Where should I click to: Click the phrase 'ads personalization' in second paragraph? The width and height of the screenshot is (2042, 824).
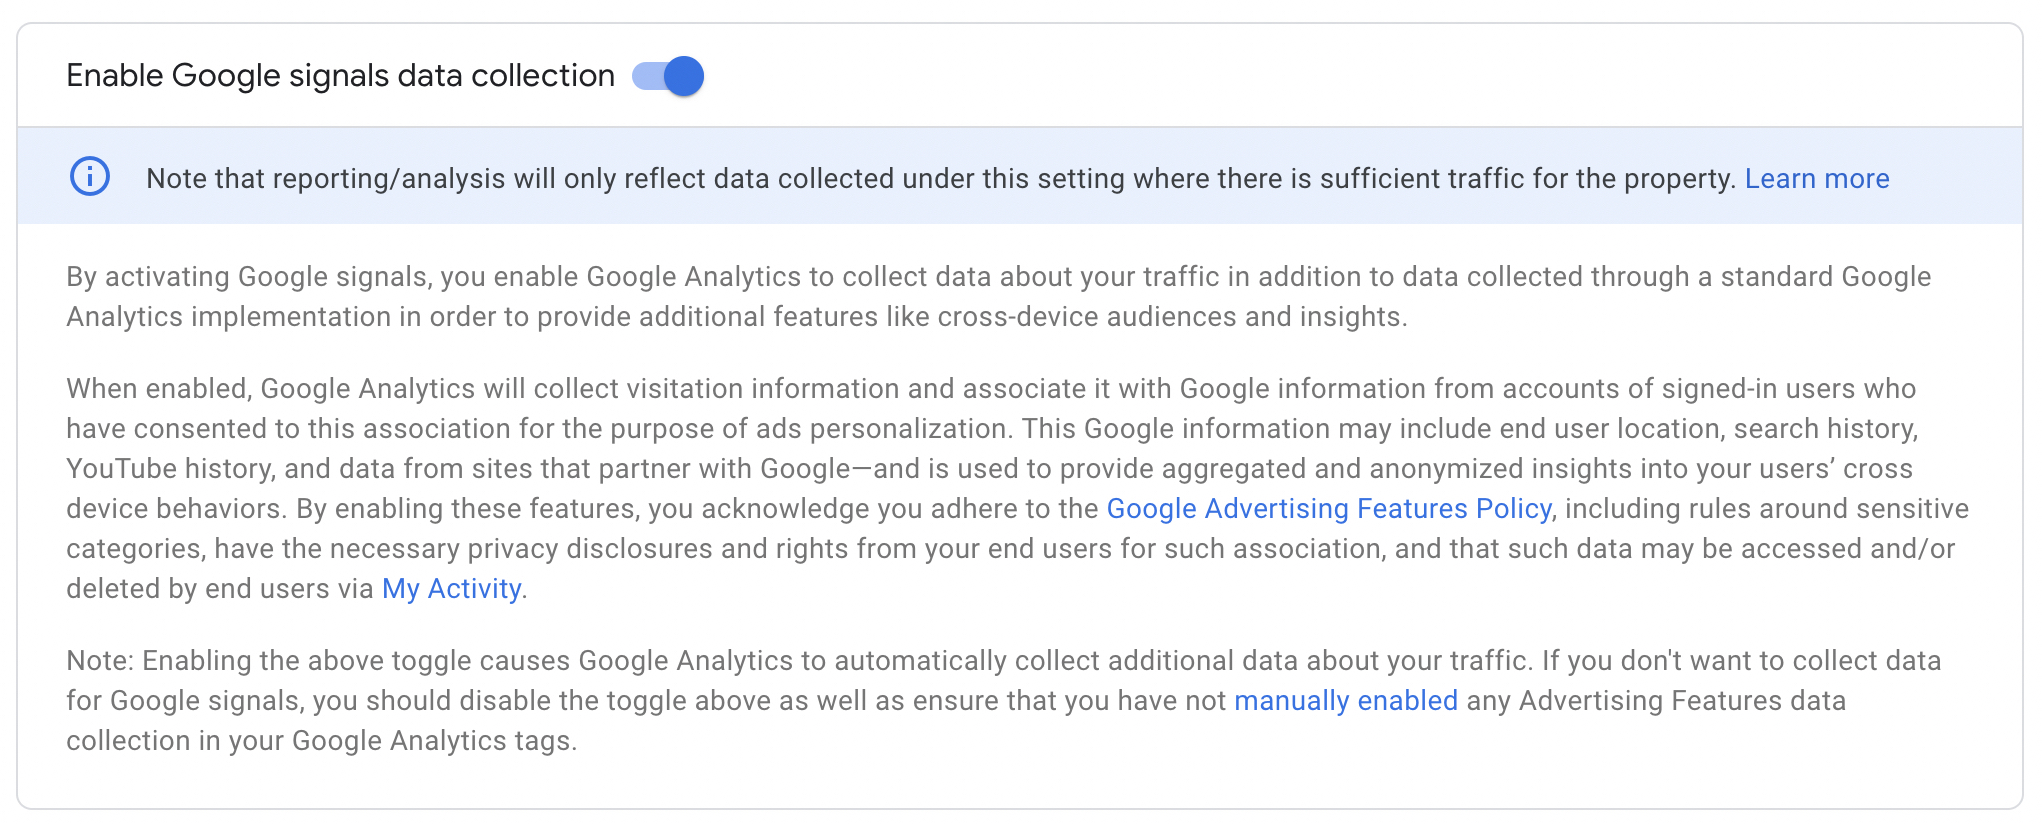[x=881, y=428]
